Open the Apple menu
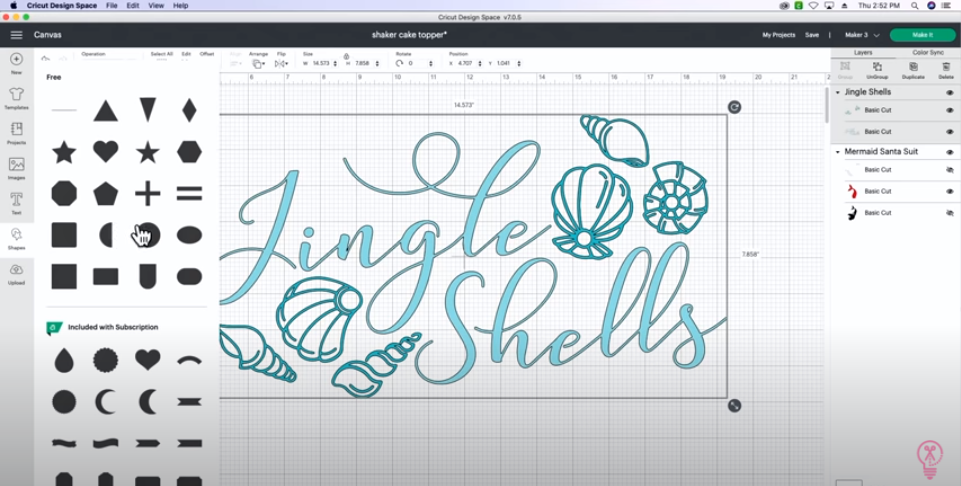Image resolution: width=961 pixels, height=486 pixels. click(13, 6)
